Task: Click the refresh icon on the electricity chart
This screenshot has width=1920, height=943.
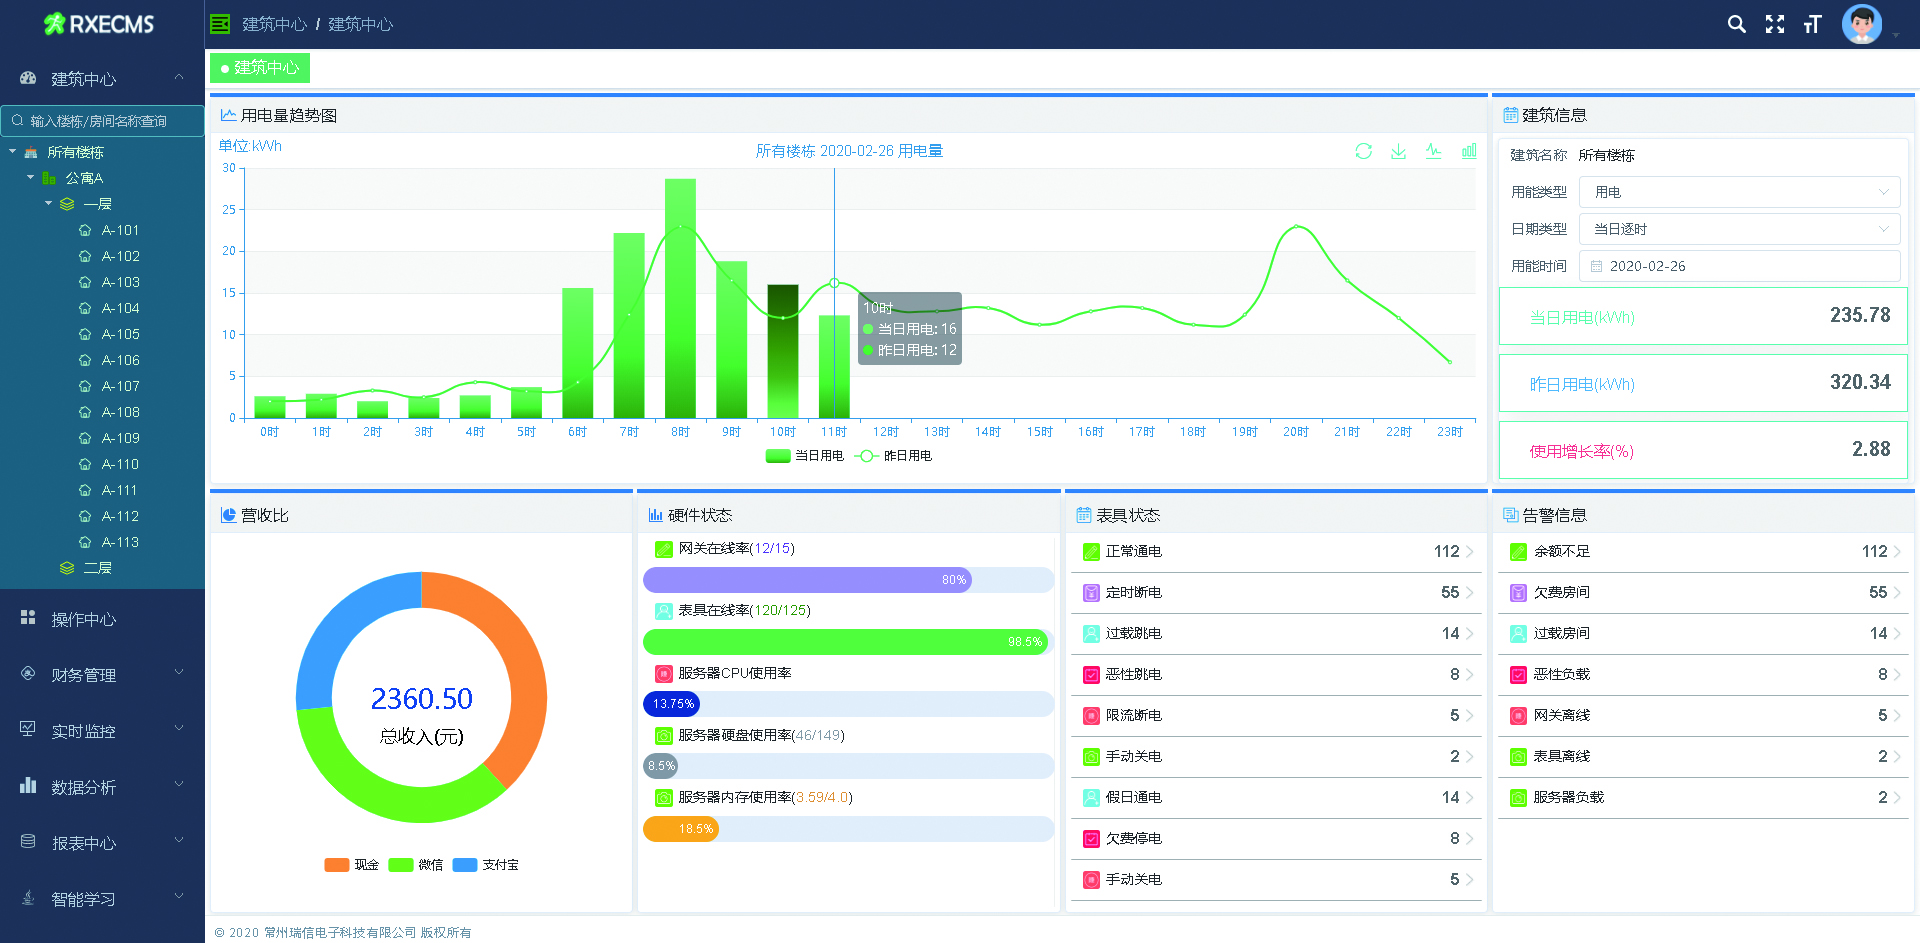Action: [1363, 151]
